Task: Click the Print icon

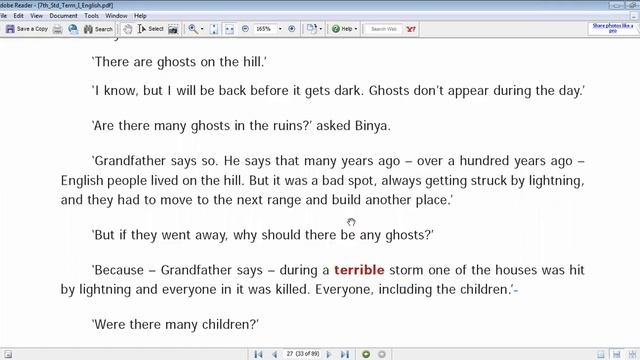Action: click(x=58, y=29)
